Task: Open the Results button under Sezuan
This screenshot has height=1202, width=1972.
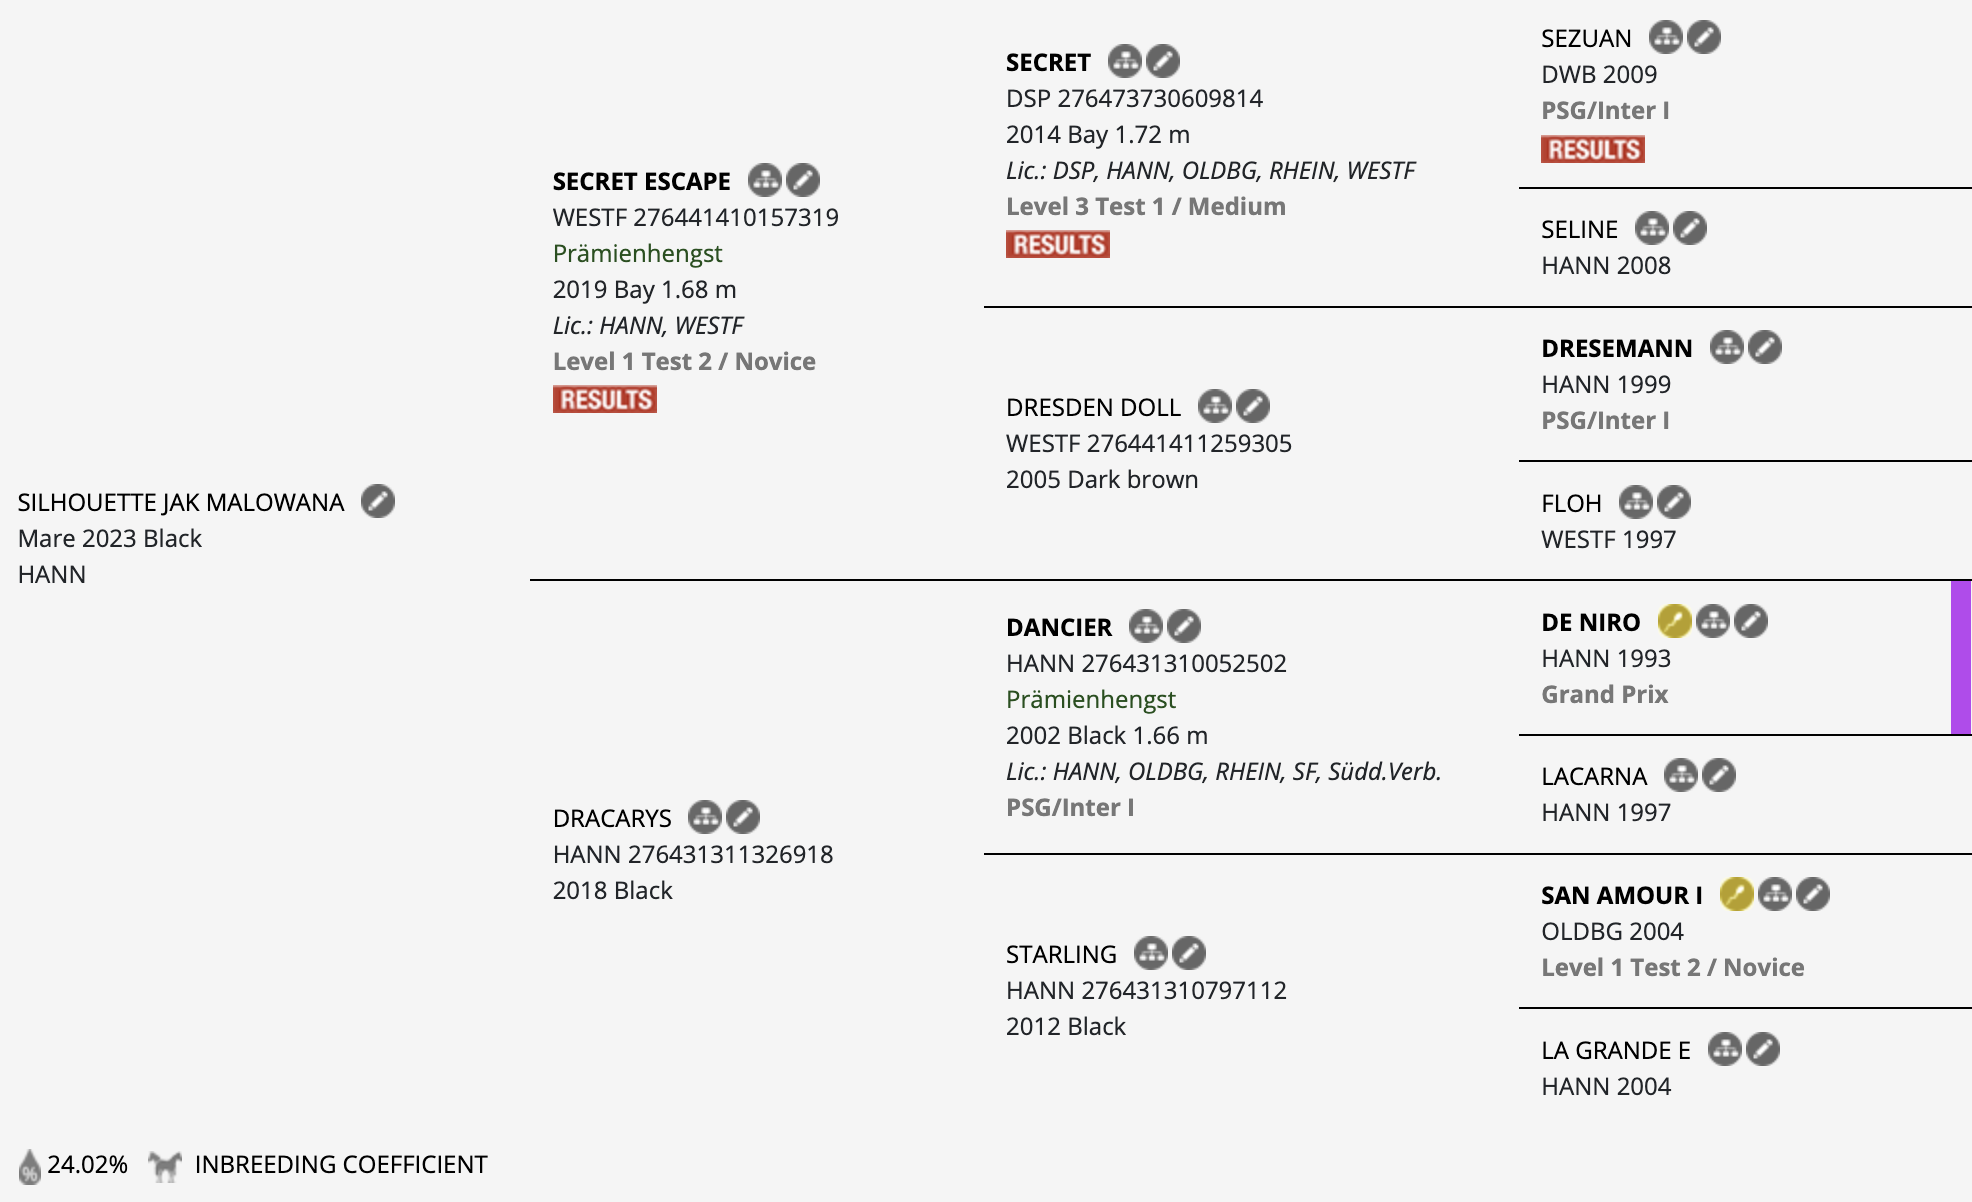Action: click(x=1593, y=149)
